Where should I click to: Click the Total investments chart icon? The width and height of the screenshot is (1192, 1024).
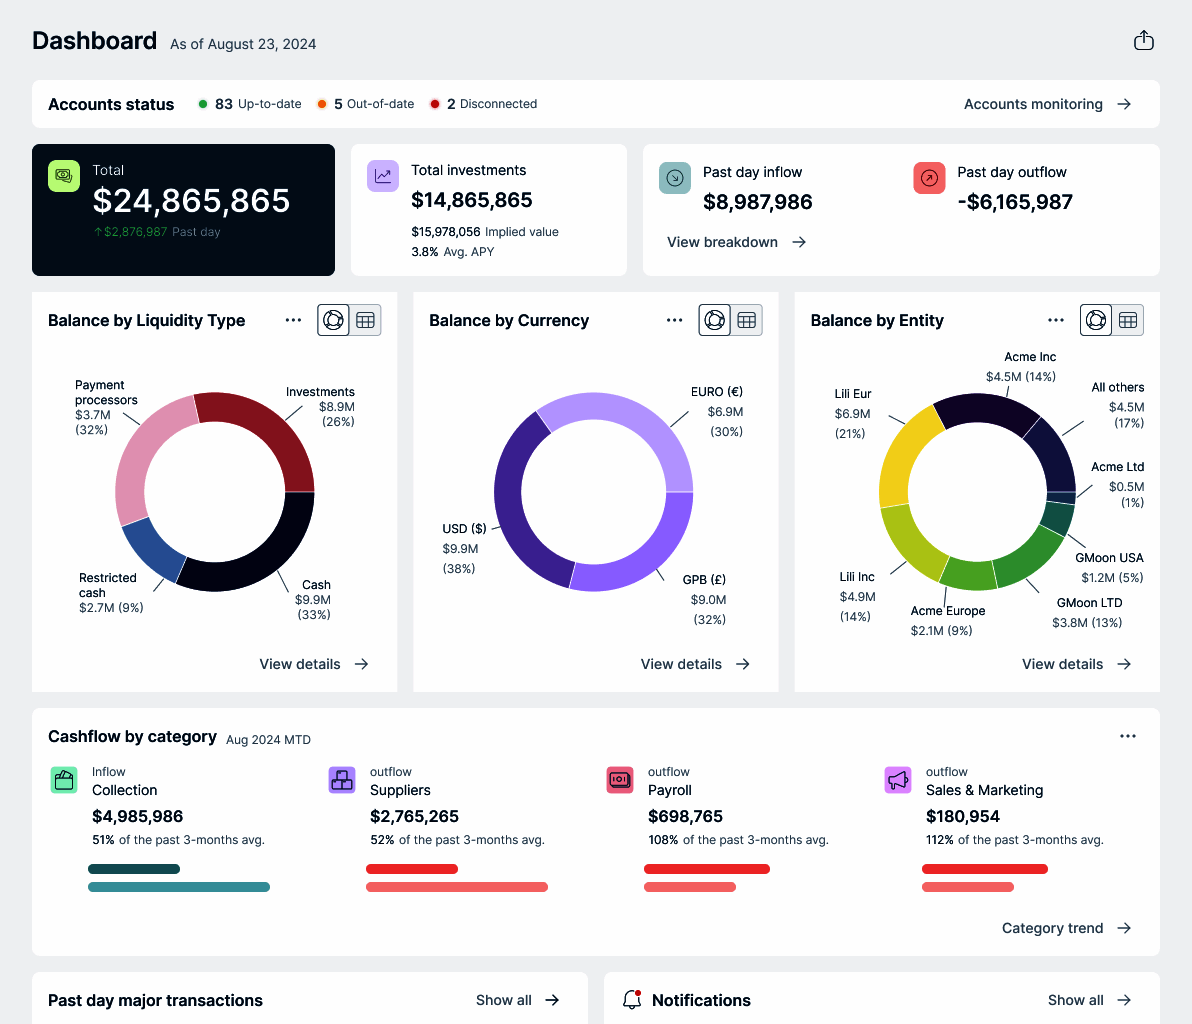382,176
